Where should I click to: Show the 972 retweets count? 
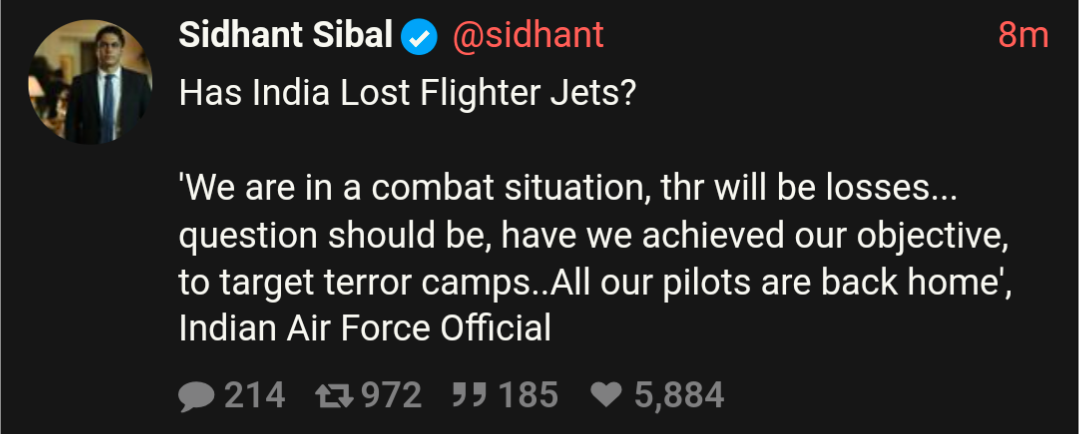[392, 396]
